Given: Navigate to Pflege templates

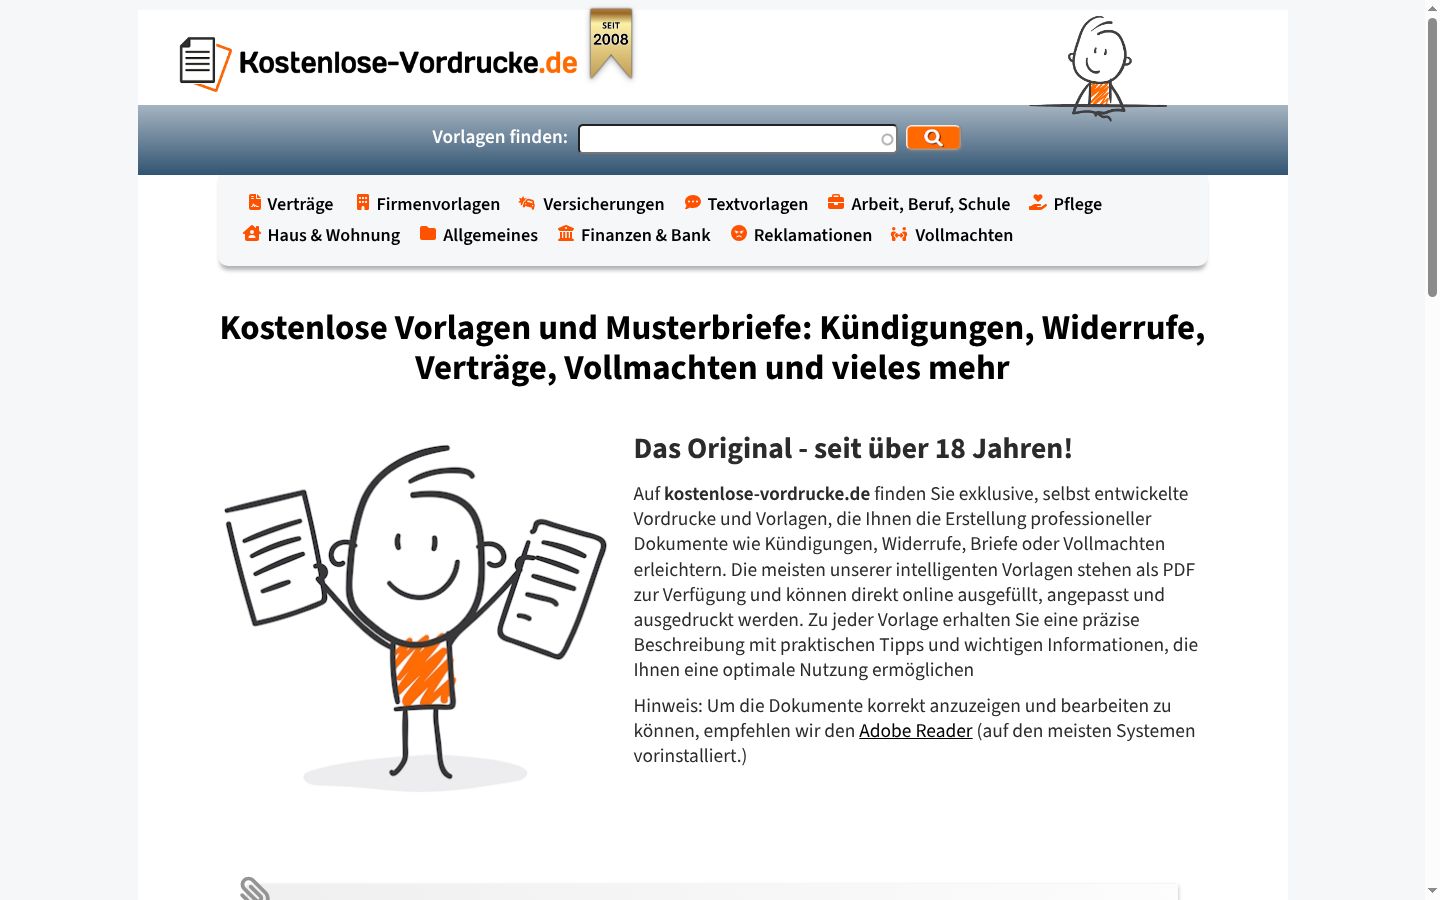Looking at the screenshot, I should click(x=1077, y=204).
